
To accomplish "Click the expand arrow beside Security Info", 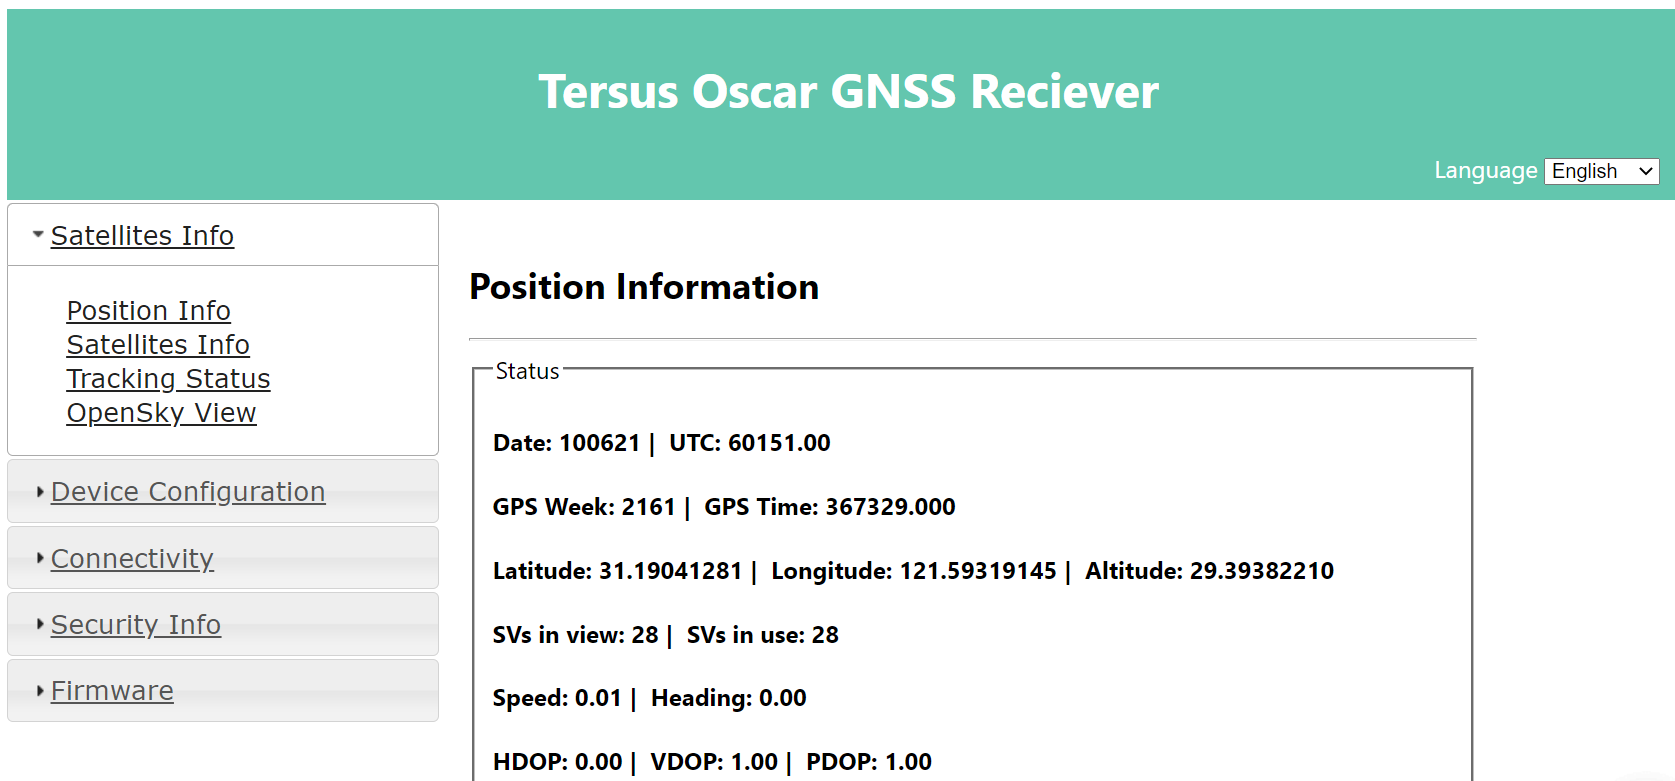I will [x=40, y=624].
